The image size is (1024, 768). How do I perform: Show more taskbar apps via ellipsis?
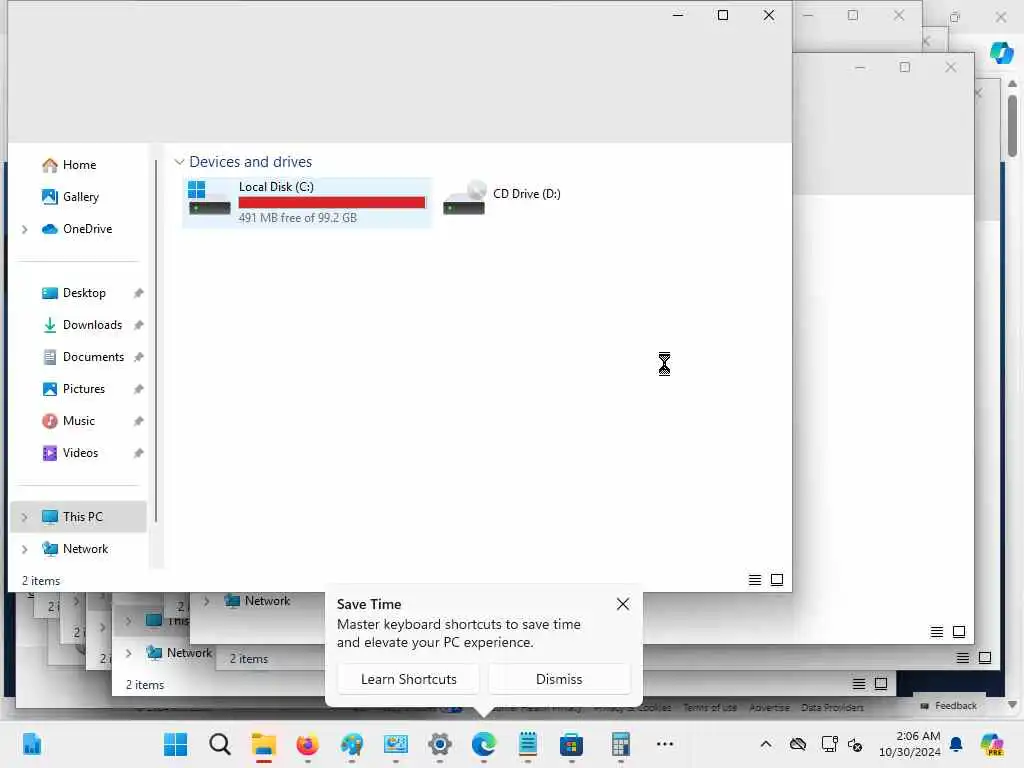[x=665, y=744]
